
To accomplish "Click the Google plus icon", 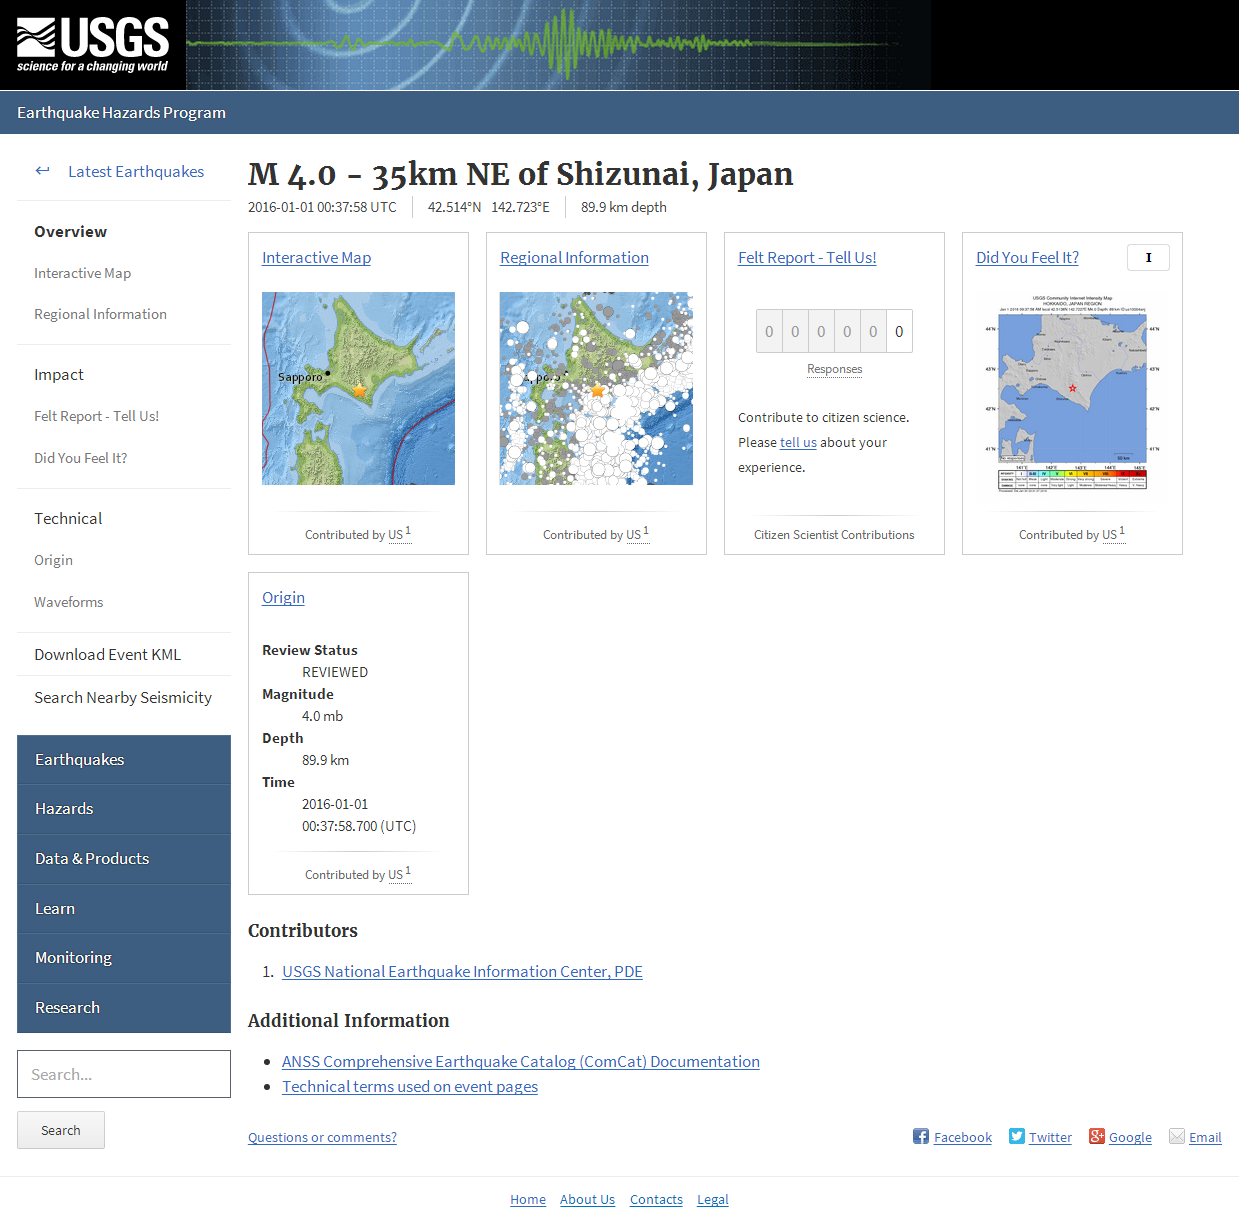I will (1097, 1136).
